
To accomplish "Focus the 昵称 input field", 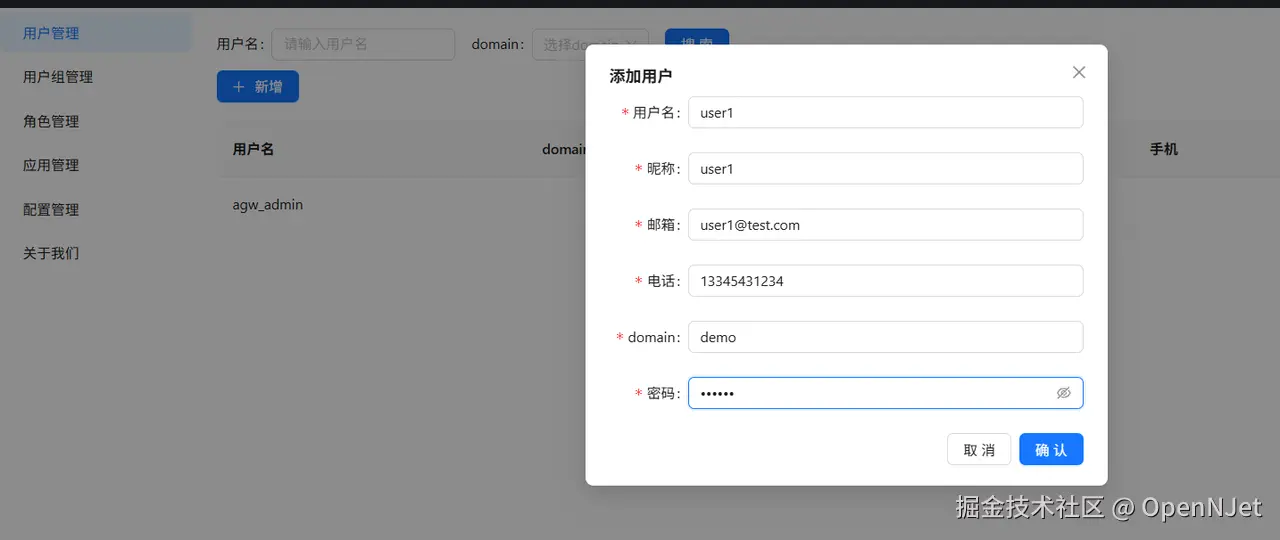I will [x=886, y=168].
